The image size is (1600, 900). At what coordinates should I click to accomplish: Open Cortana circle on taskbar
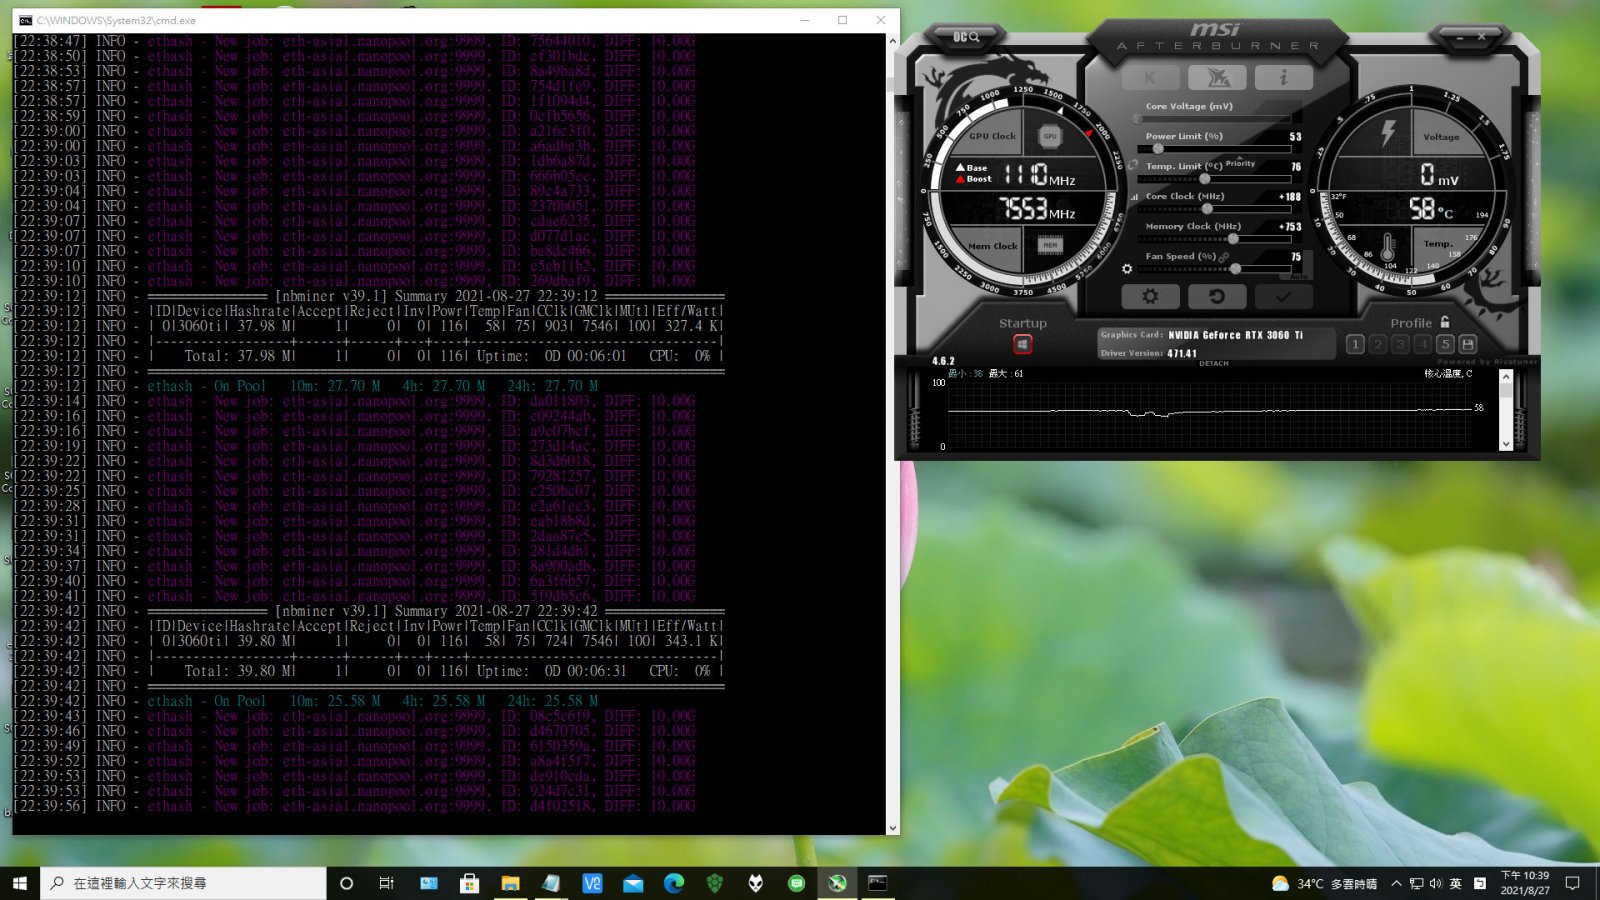(x=347, y=883)
